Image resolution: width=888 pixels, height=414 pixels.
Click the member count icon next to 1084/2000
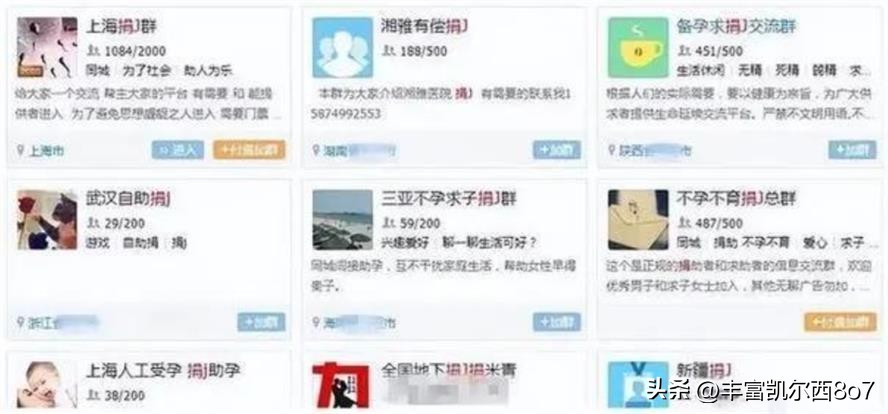[93, 51]
